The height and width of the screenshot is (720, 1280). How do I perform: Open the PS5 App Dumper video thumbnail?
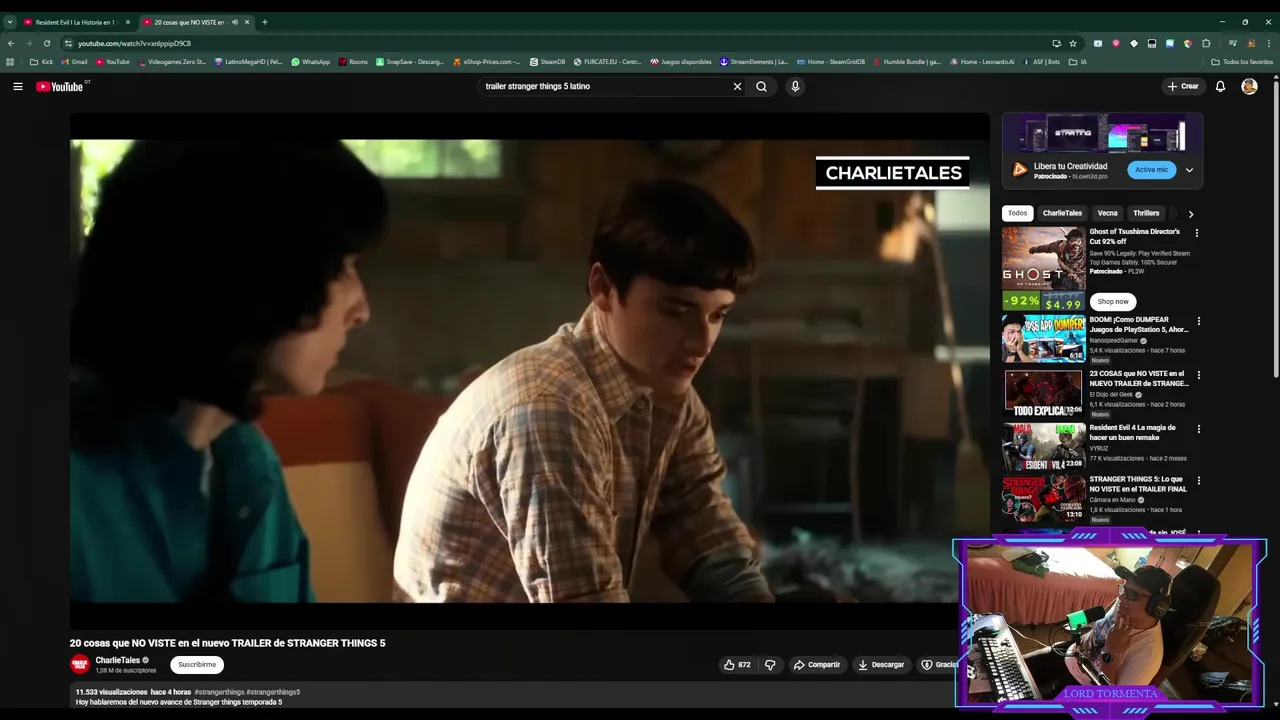pyautogui.click(x=1043, y=339)
